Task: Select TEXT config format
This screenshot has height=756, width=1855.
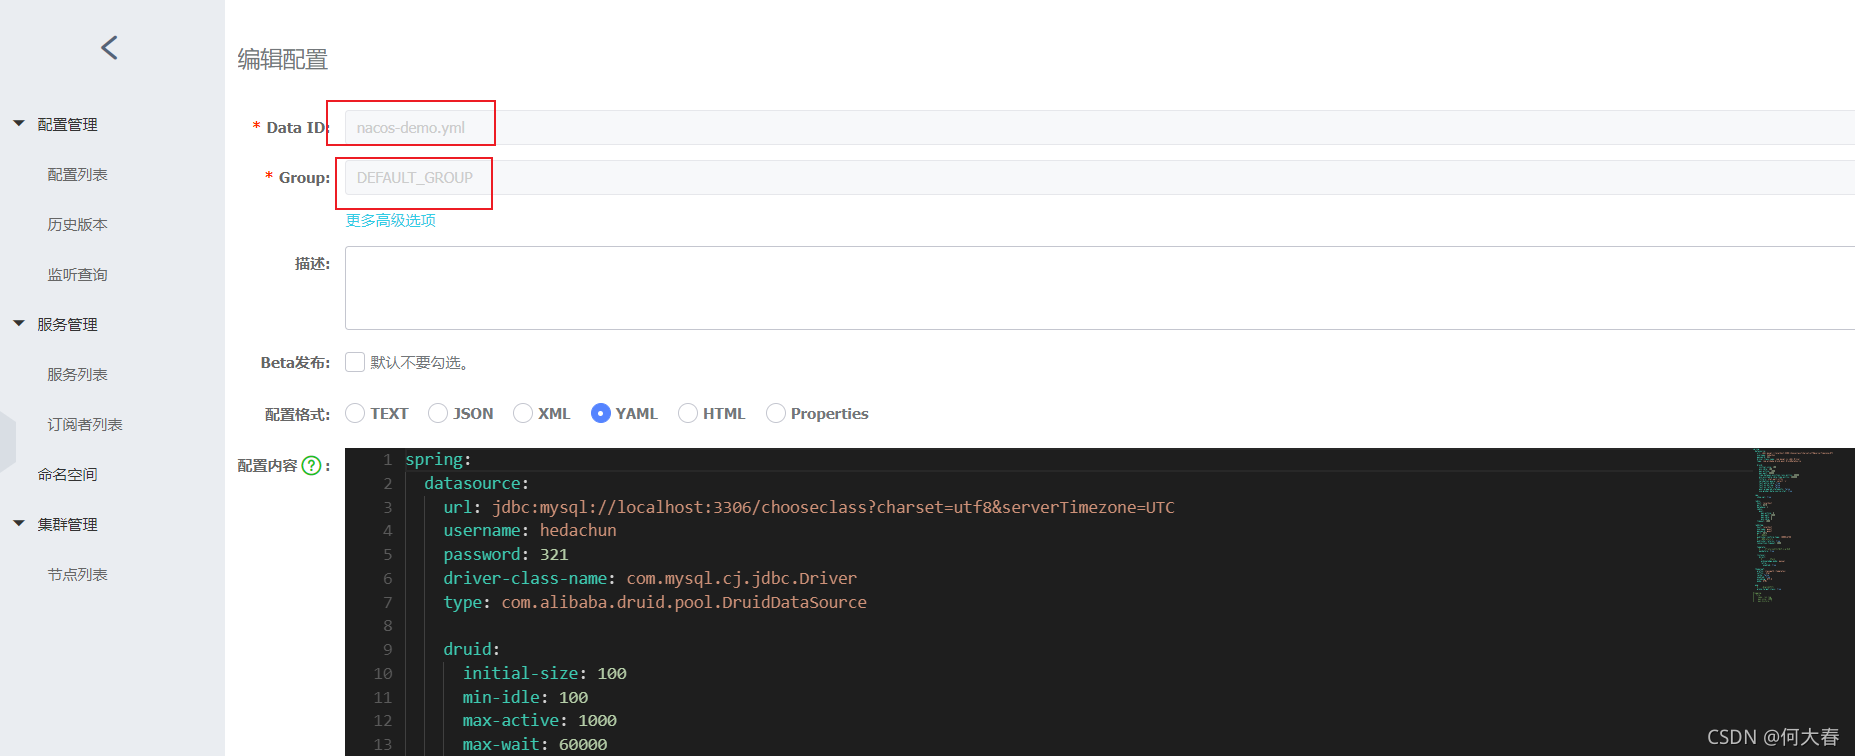Action: 355,413
